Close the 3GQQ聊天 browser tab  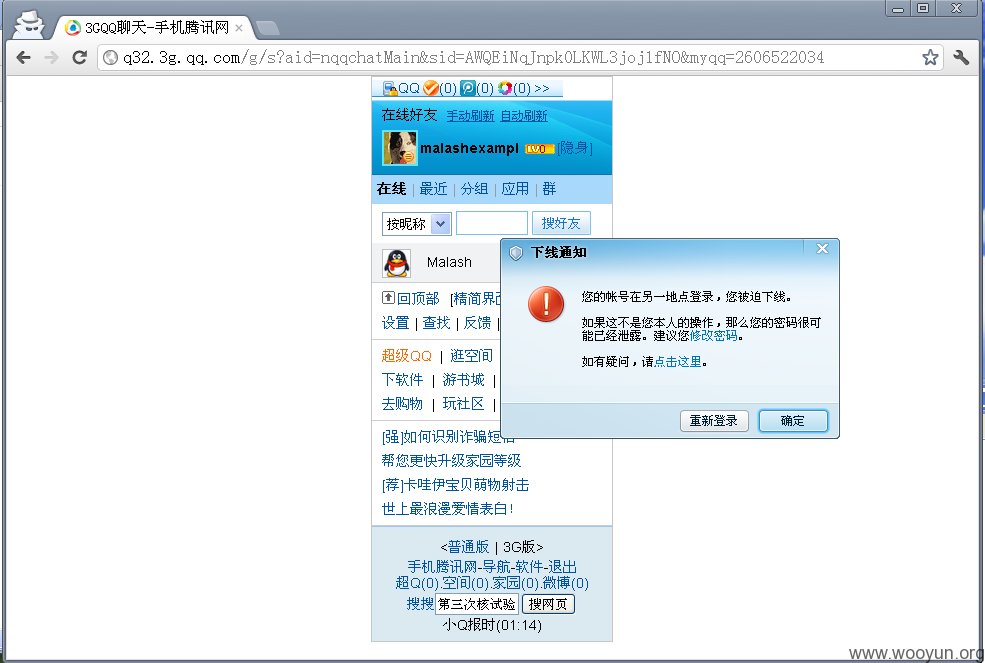coord(239,28)
